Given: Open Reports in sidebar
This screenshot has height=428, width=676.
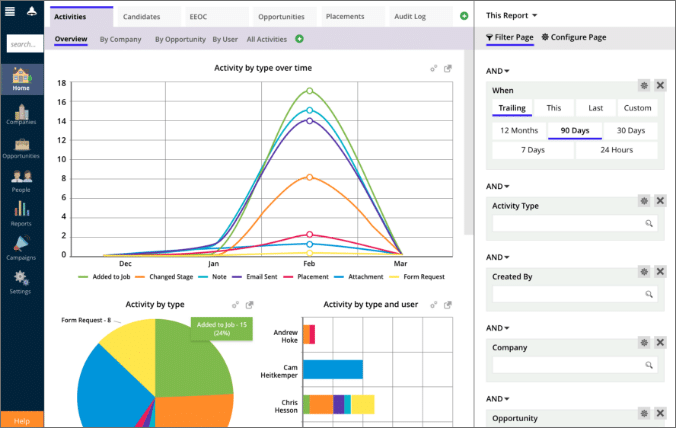Looking at the screenshot, I should (21, 214).
